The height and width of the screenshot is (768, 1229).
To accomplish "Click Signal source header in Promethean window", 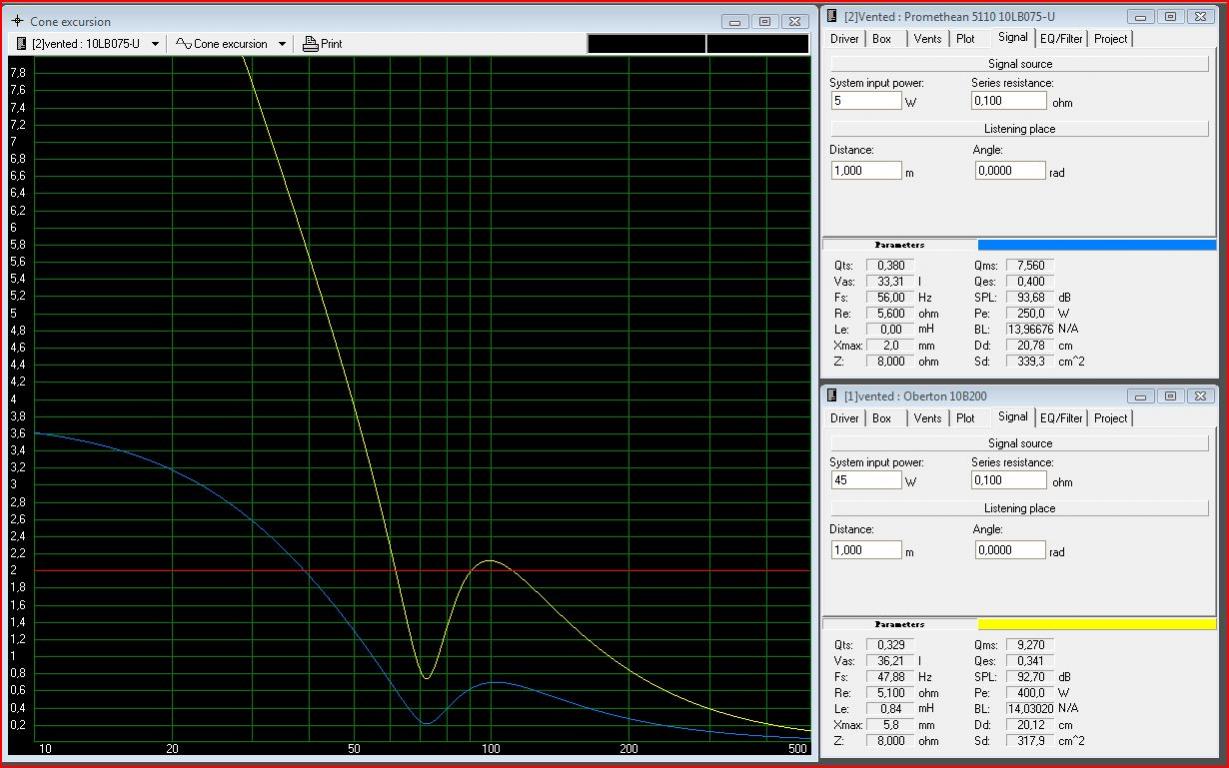I will 1019,64.
